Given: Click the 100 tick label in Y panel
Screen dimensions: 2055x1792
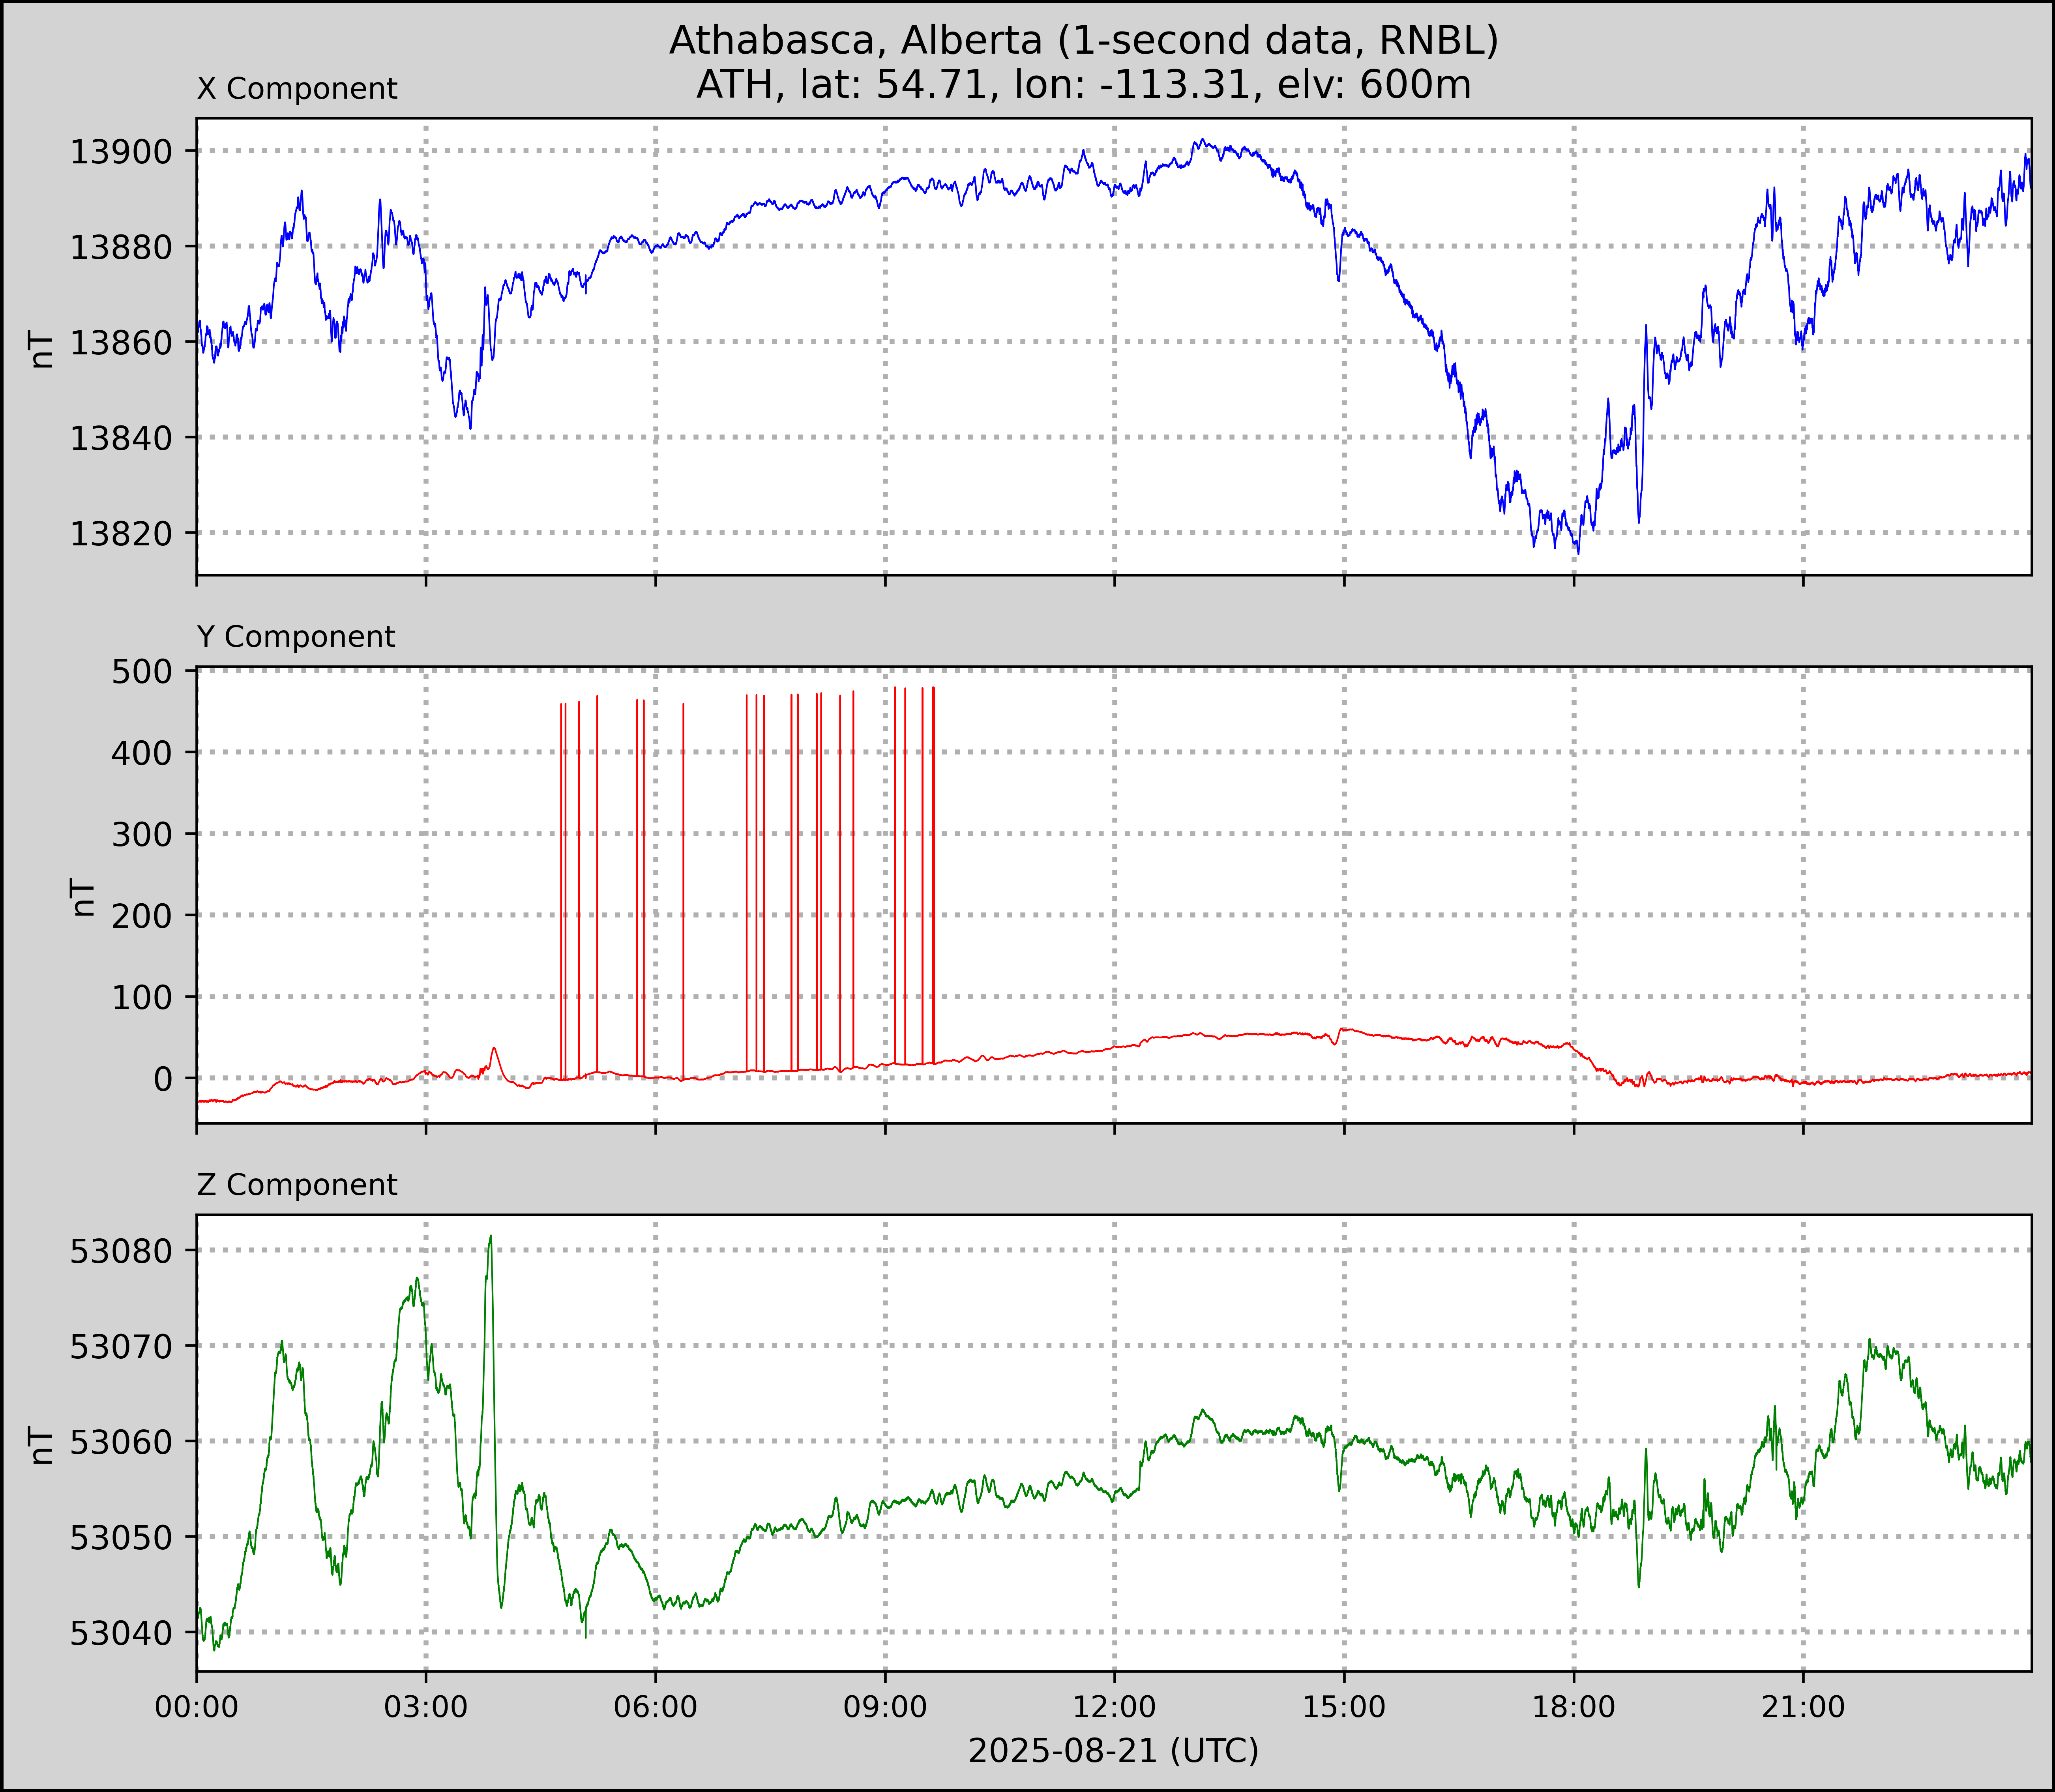Looking at the screenshot, I should click(x=142, y=997).
